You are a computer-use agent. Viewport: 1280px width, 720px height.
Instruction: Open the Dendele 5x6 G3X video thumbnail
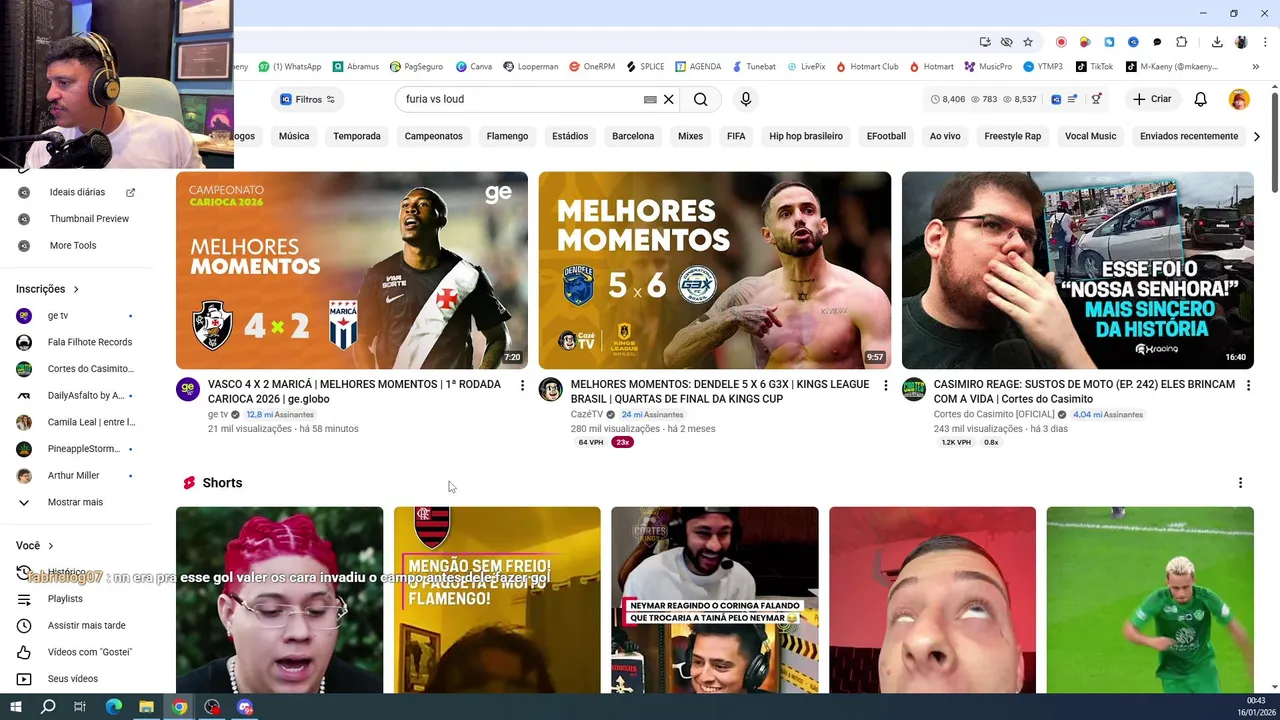click(x=715, y=270)
